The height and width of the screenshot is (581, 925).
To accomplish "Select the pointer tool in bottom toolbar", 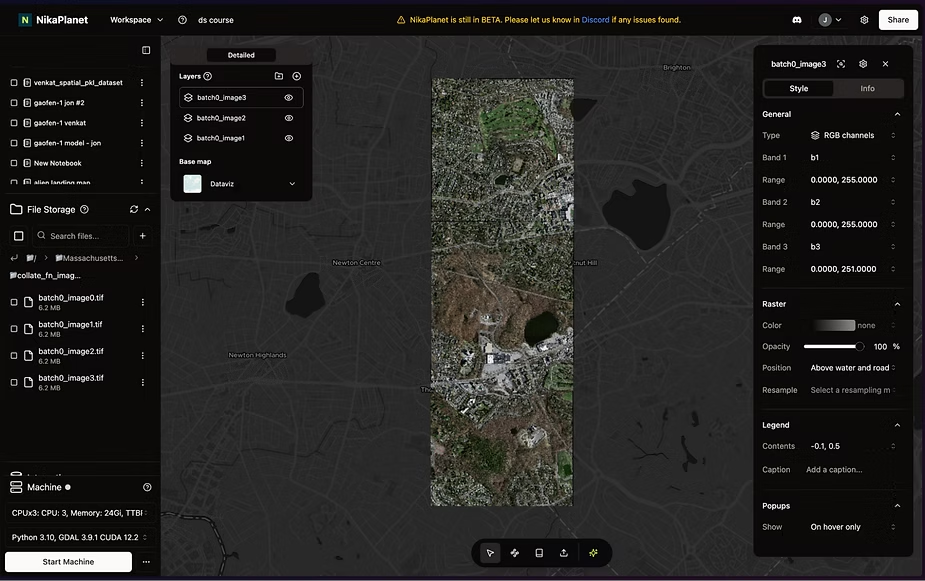I will coord(490,553).
